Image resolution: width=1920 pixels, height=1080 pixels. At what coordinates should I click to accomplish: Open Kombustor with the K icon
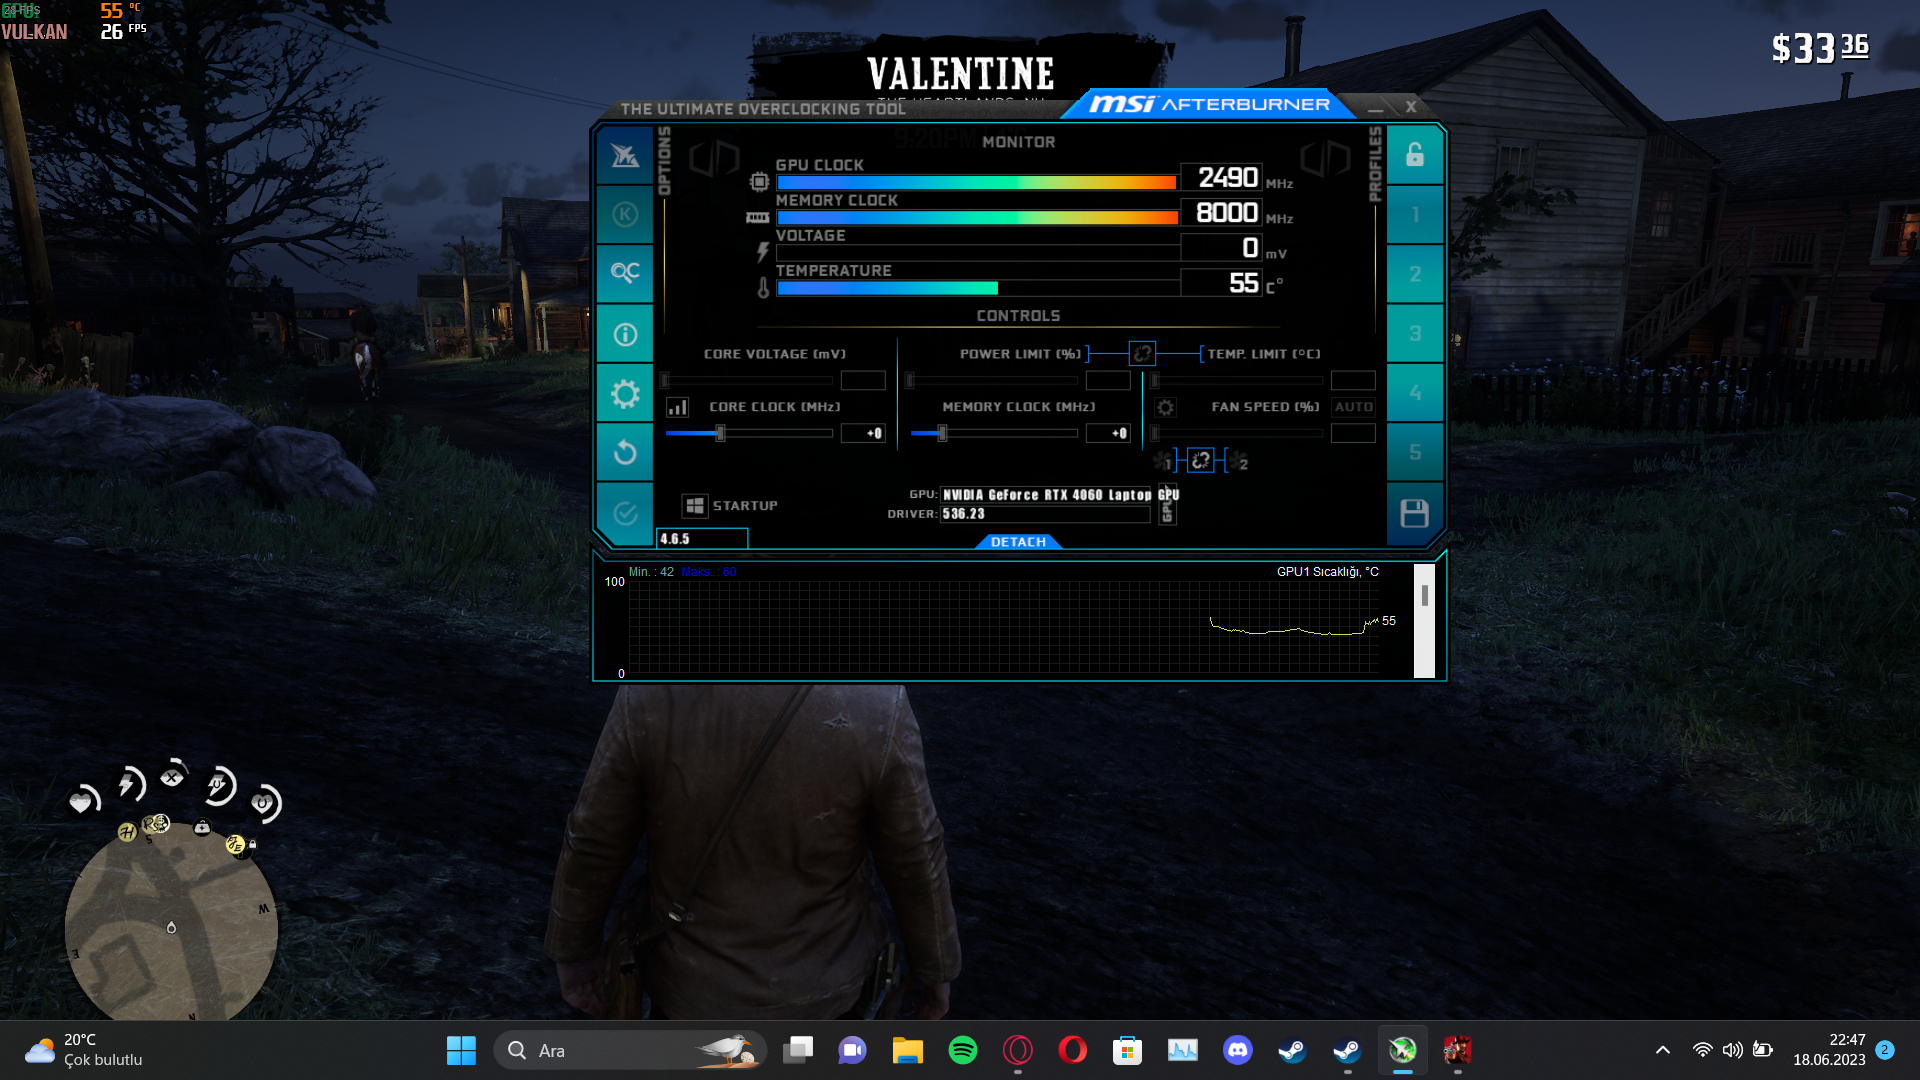pos(625,214)
